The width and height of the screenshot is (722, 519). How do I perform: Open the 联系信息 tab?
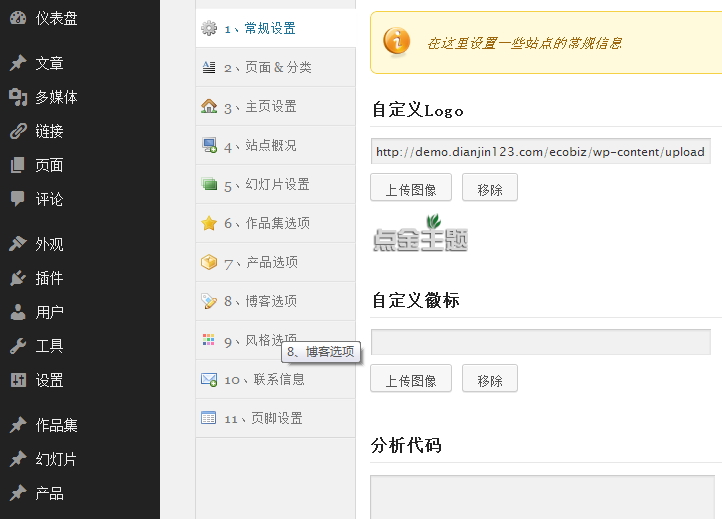click(x=276, y=379)
